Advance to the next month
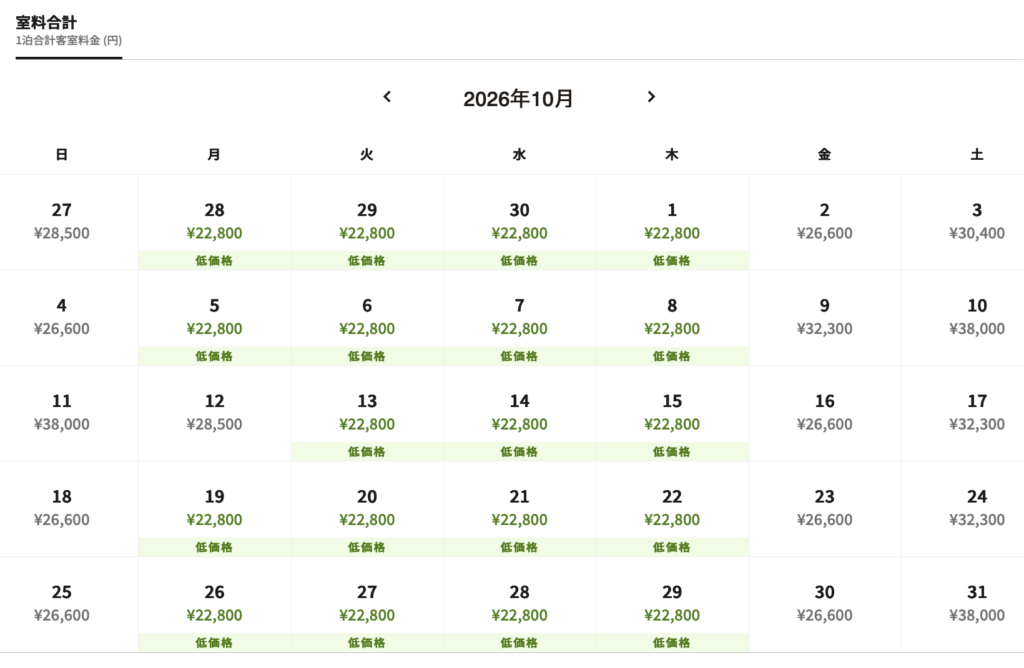This screenshot has height=668, width=1024. click(x=651, y=97)
